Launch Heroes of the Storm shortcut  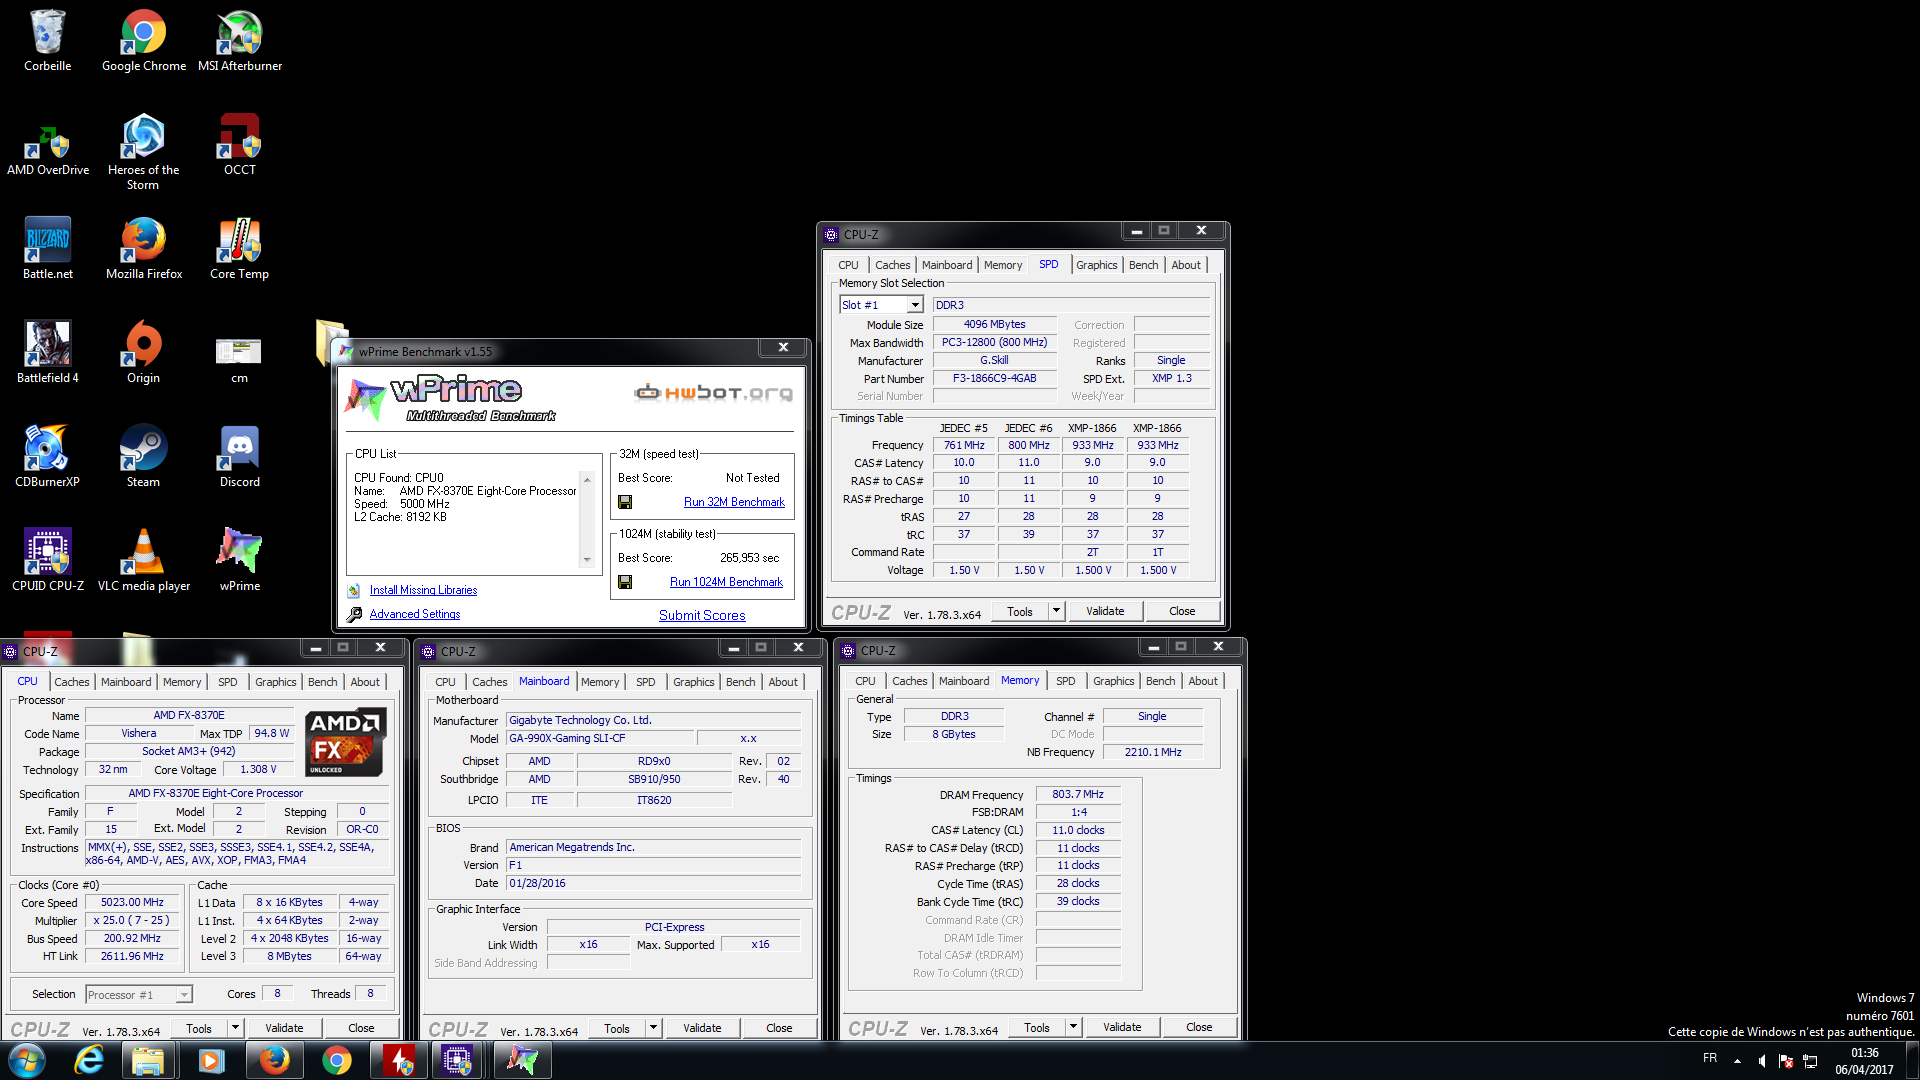tap(143, 151)
